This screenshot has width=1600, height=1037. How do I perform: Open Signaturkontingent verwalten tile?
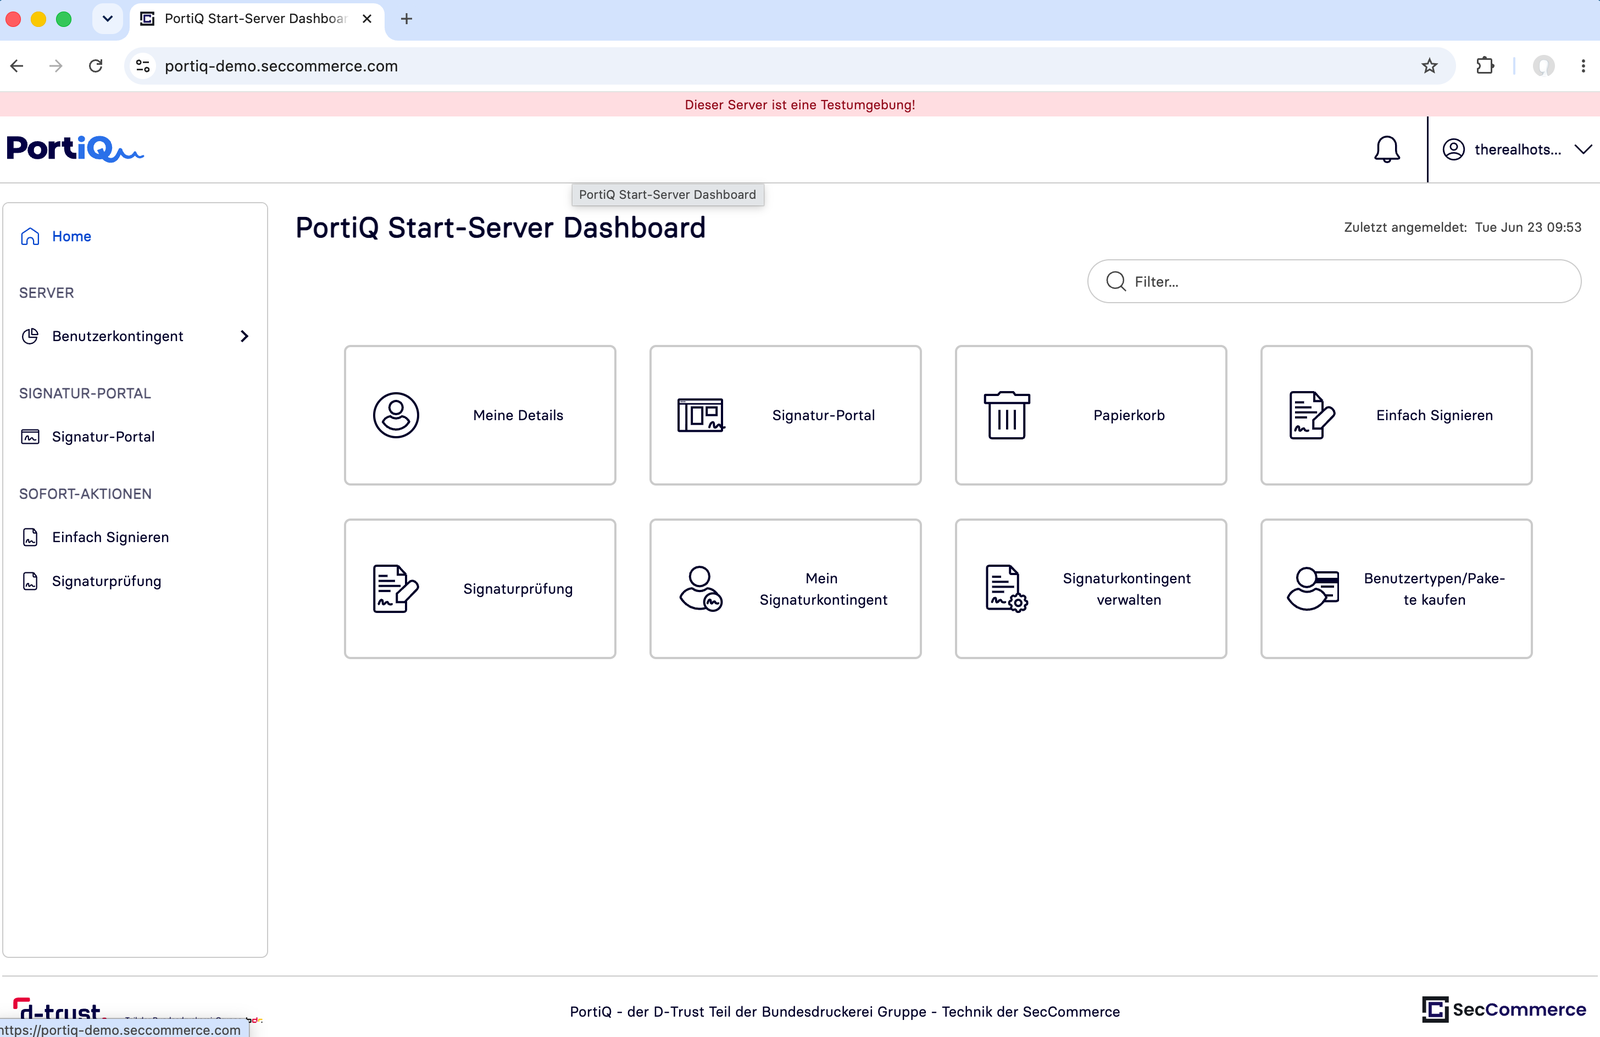click(x=1091, y=589)
